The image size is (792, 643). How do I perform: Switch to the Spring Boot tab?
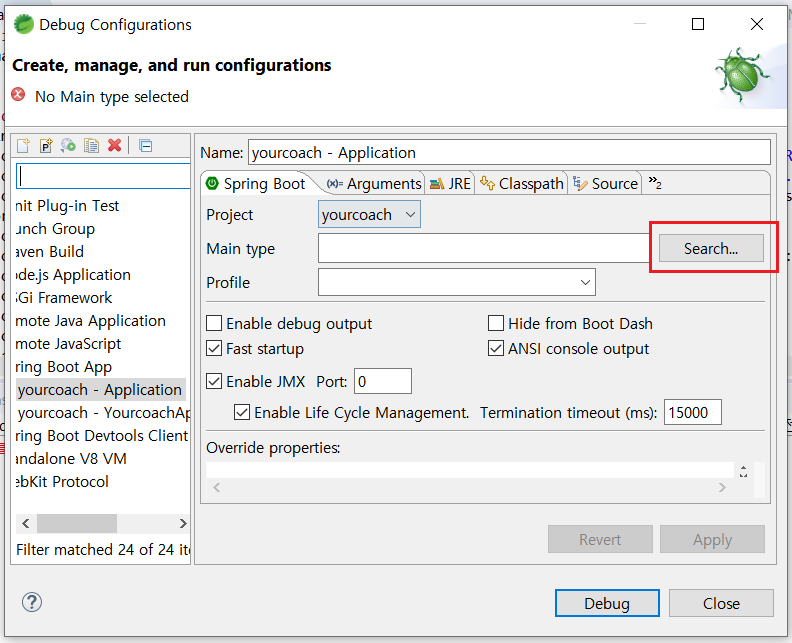[x=256, y=184]
